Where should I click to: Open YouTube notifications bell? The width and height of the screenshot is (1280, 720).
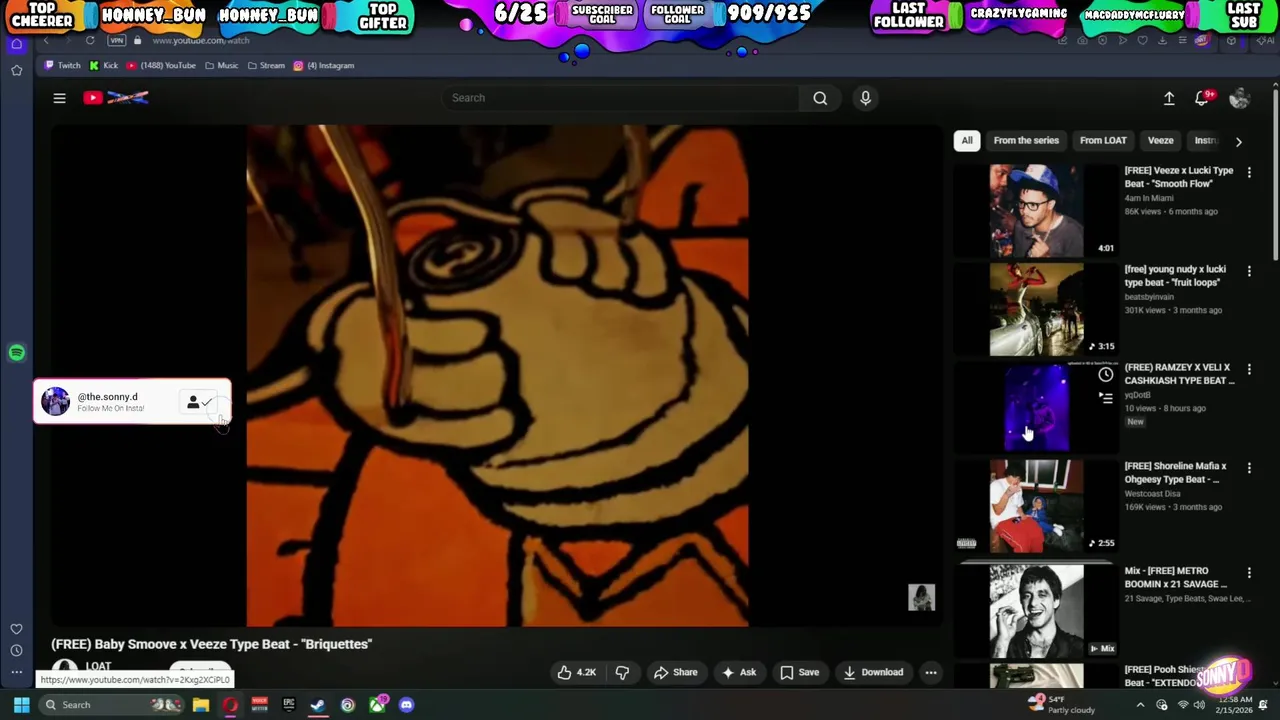[x=1203, y=98]
